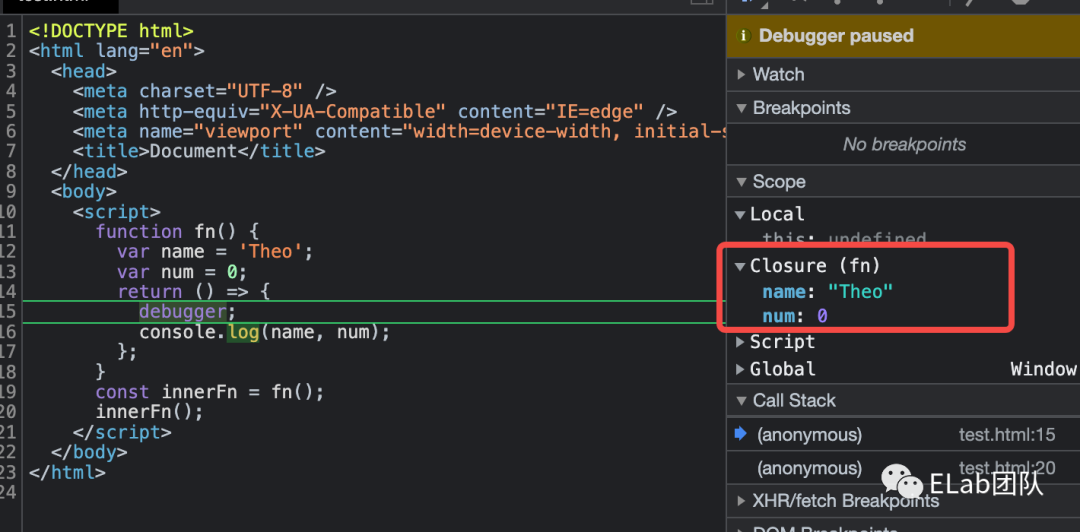
Task: Collapse the Breakpoints section
Action: [x=741, y=108]
